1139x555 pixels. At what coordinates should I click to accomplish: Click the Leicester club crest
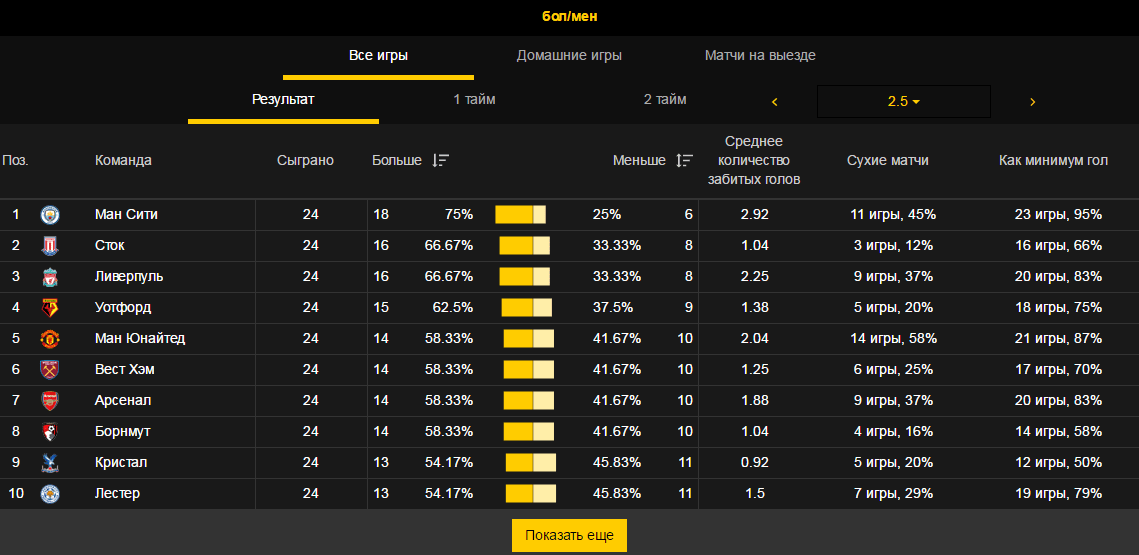50,494
